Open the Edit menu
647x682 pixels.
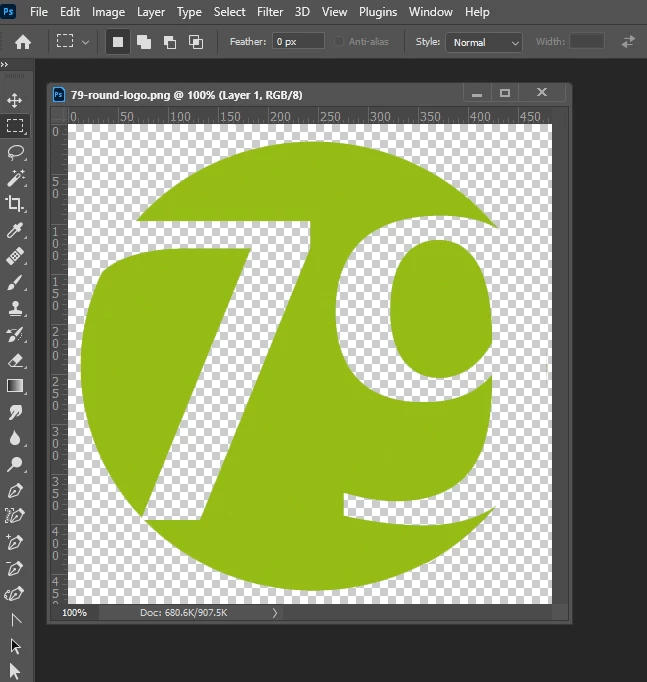pos(70,12)
